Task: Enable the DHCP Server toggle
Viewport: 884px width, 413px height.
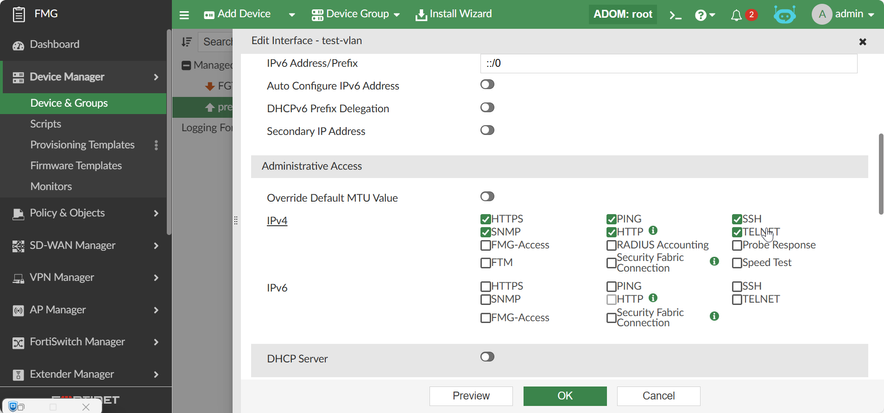Action: [x=487, y=357]
